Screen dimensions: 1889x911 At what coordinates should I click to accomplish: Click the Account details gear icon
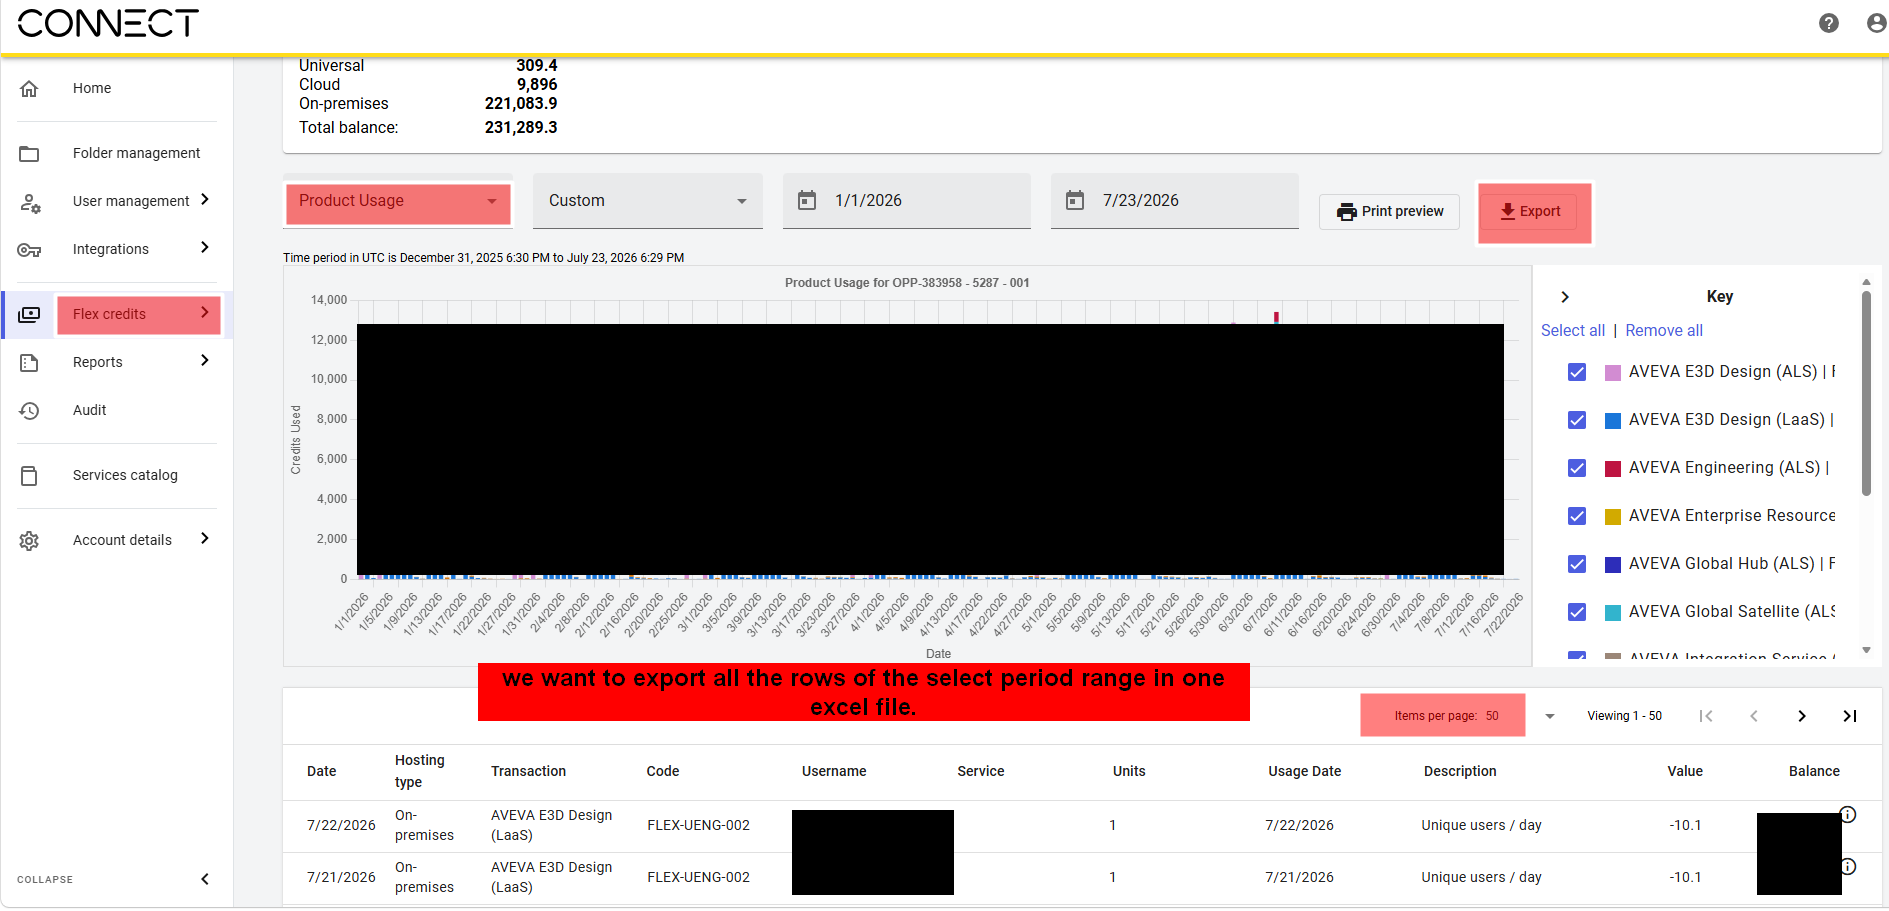click(29, 541)
